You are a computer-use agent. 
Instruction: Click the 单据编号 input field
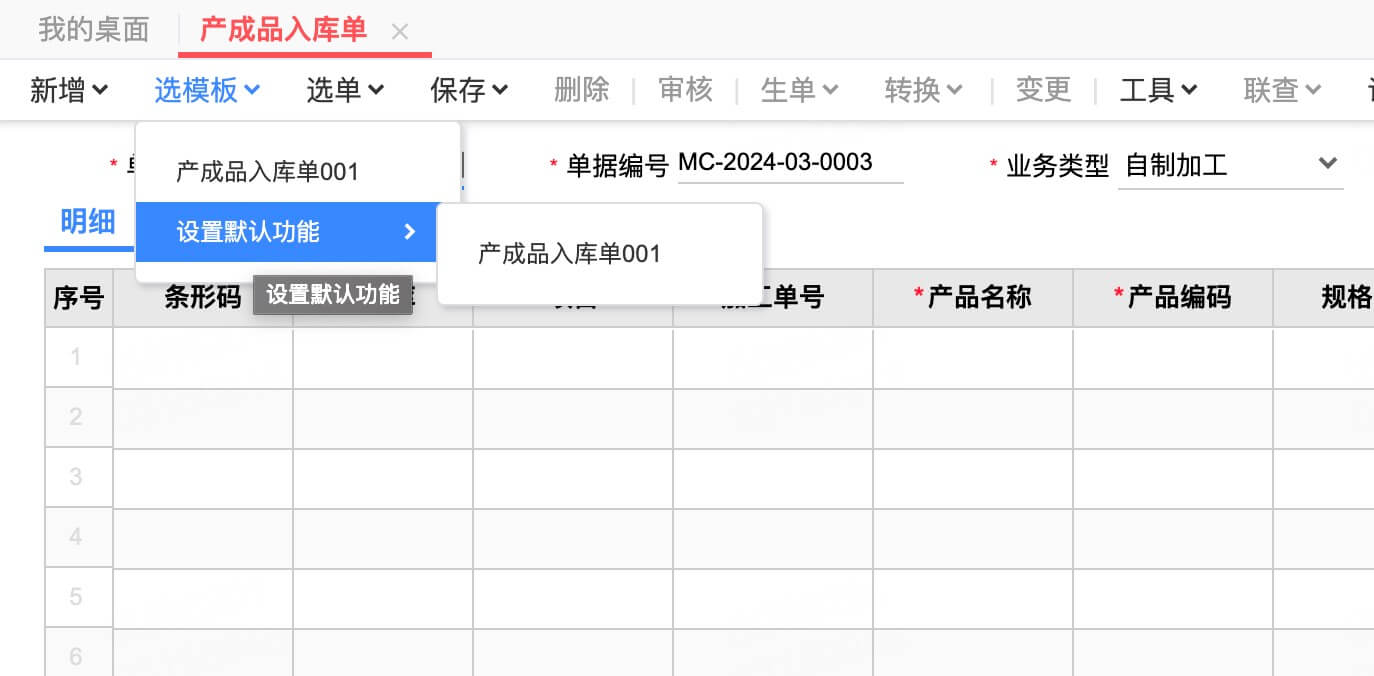(790, 163)
